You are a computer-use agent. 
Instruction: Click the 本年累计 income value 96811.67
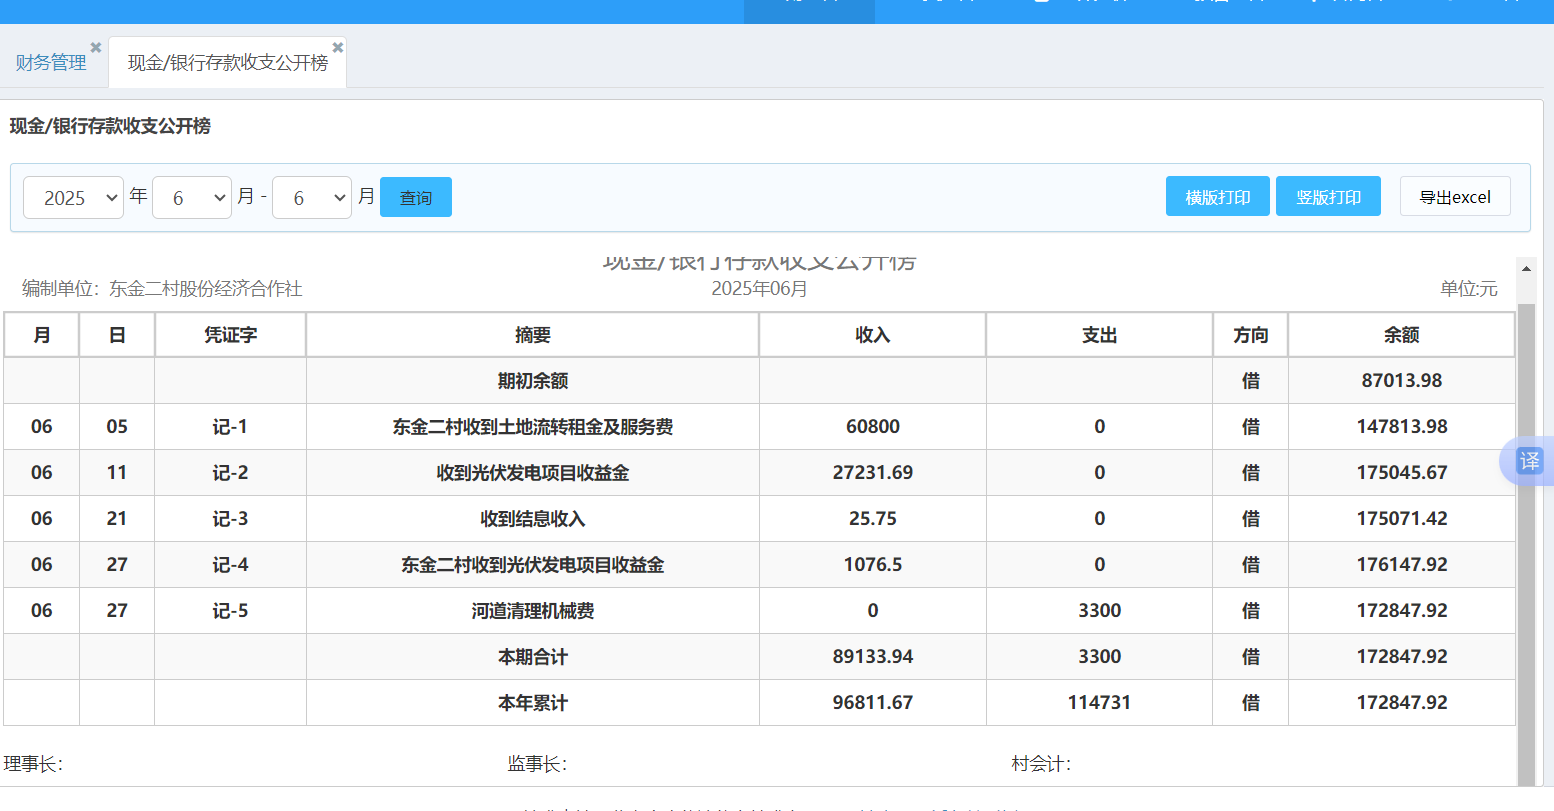[x=872, y=703]
